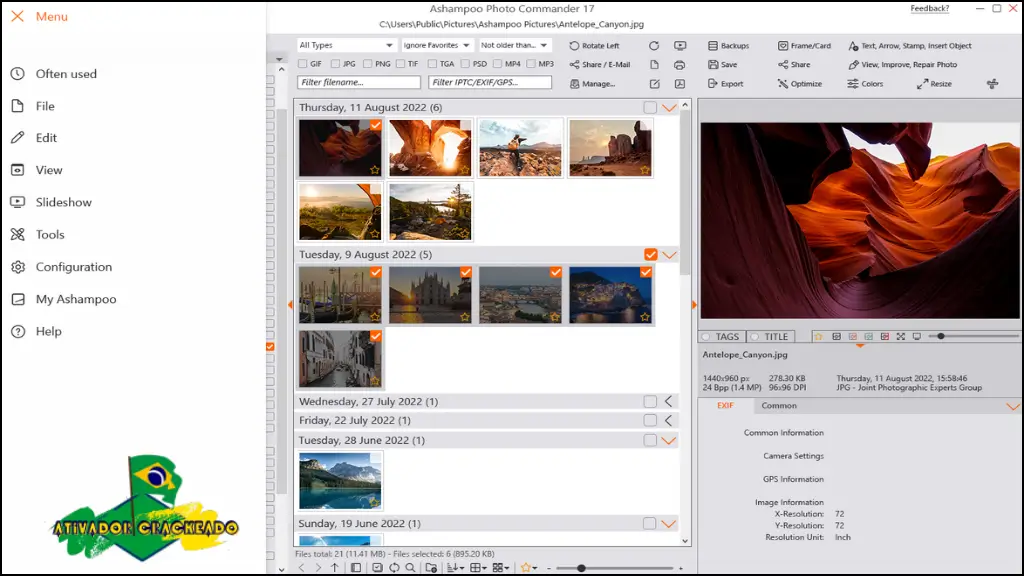The image size is (1024, 576).
Task: Select the Rotate Left tool
Action: pos(596,45)
